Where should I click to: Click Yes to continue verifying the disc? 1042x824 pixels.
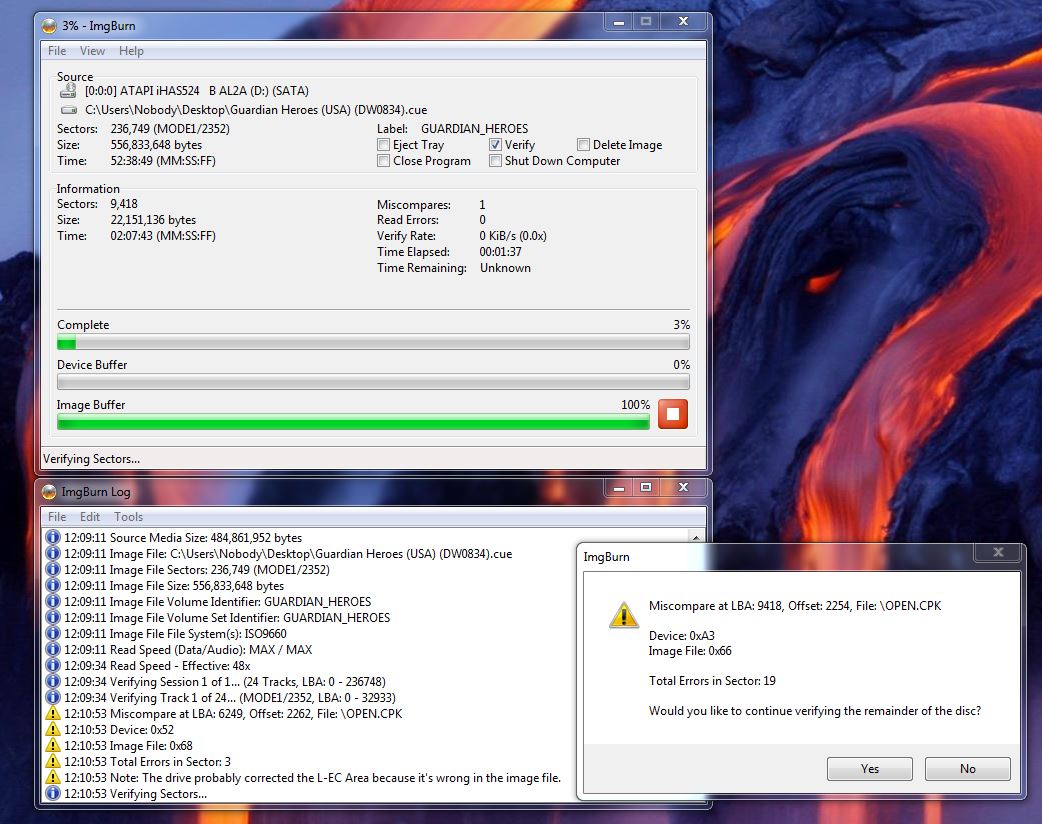pyautogui.click(x=869, y=769)
